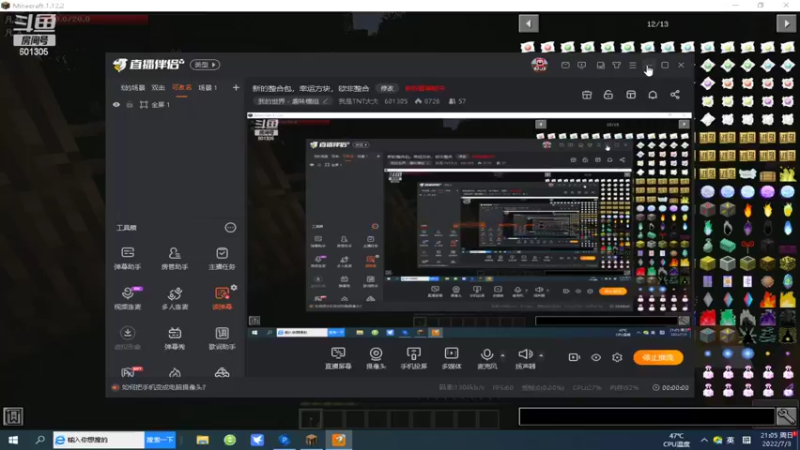Click the layout panel icon above preview

pyautogui.click(x=631, y=95)
